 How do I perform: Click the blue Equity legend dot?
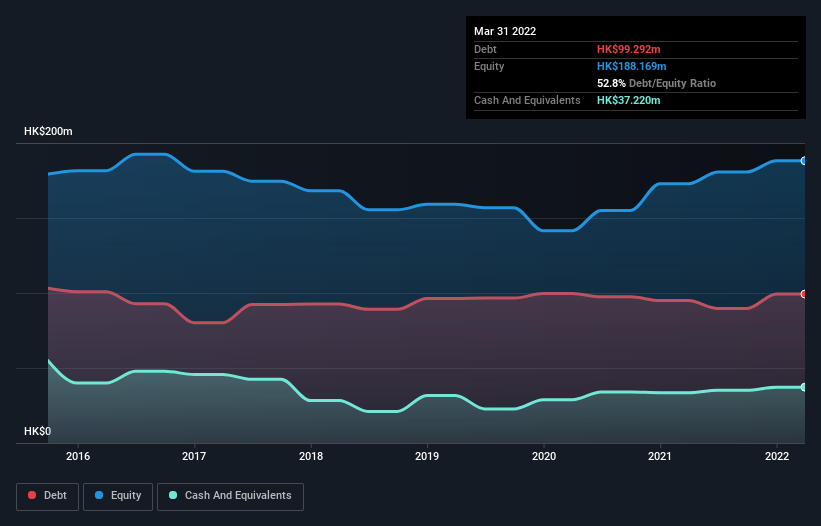point(99,495)
